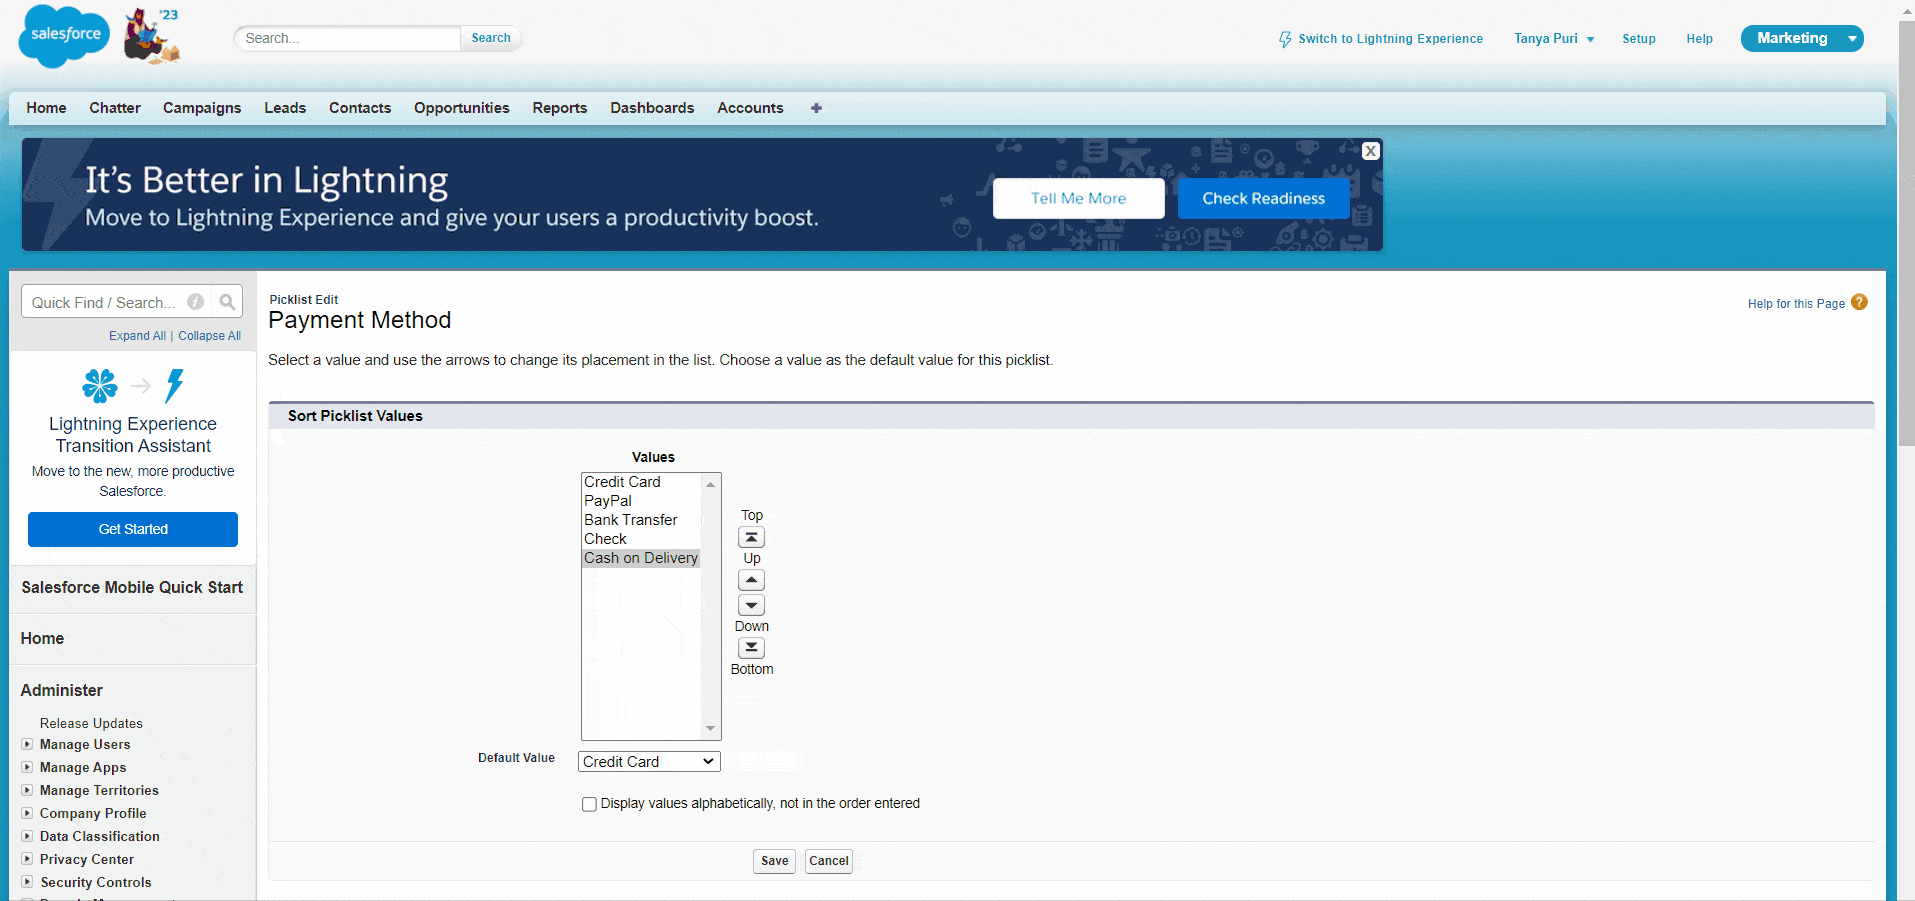Click the Quick Find magnifier icon
Screen dimensions: 1915x901
[228, 301]
